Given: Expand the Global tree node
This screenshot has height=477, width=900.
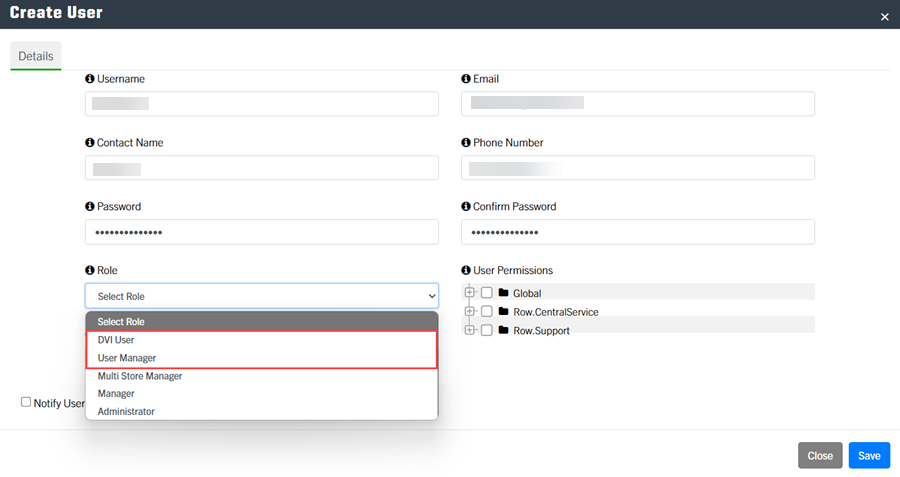Looking at the screenshot, I should 470,293.
